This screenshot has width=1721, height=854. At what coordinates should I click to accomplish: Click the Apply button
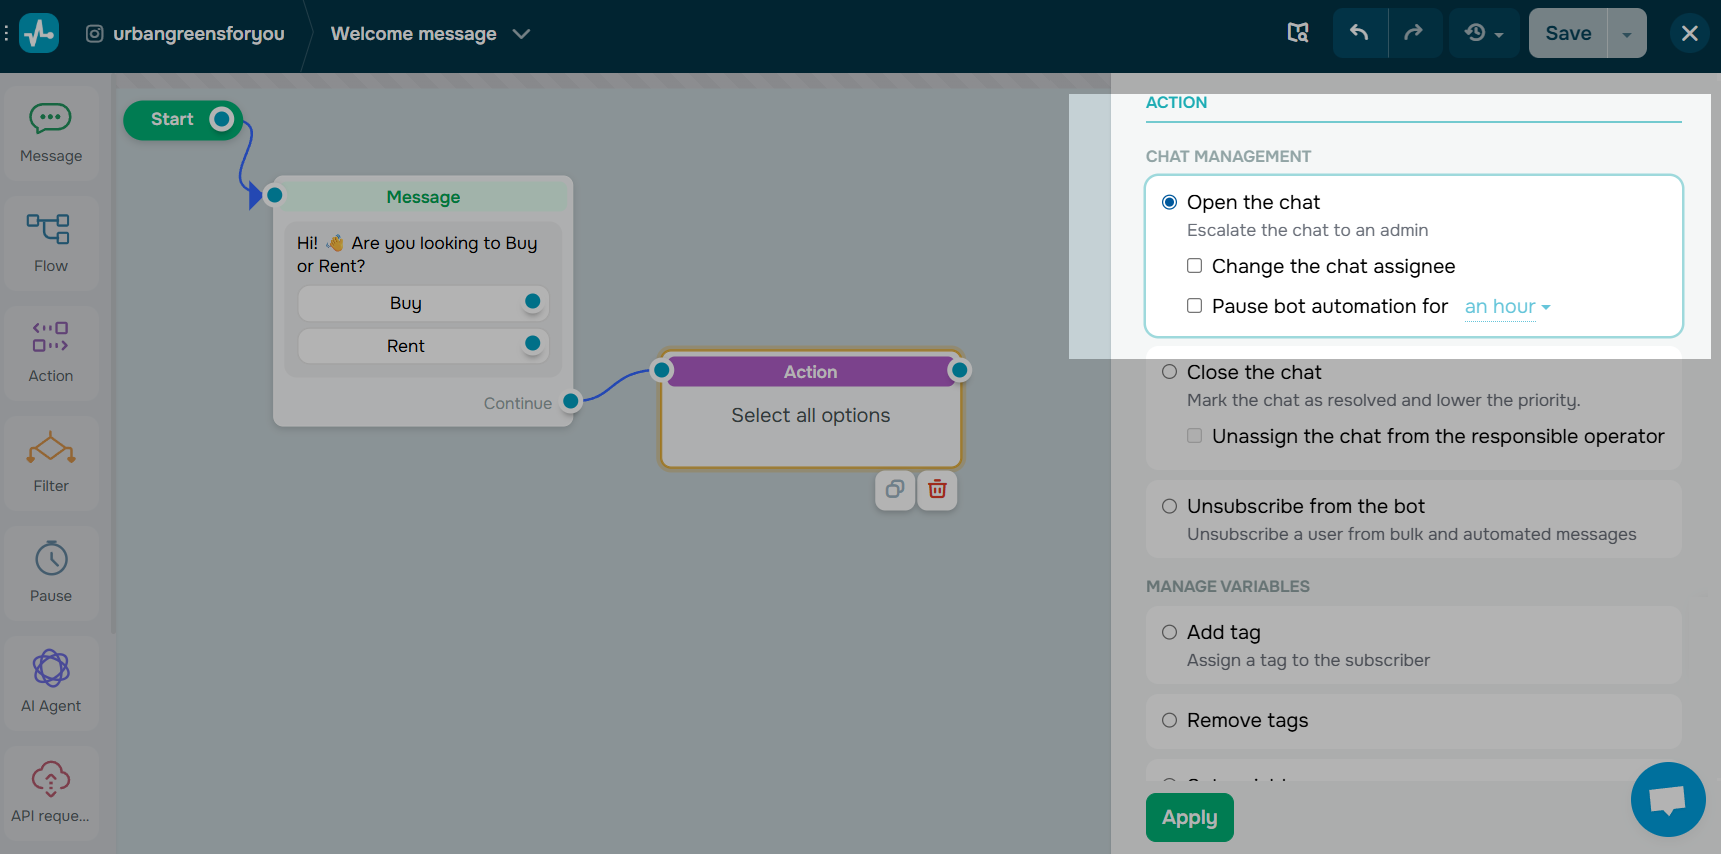(x=1189, y=817)
